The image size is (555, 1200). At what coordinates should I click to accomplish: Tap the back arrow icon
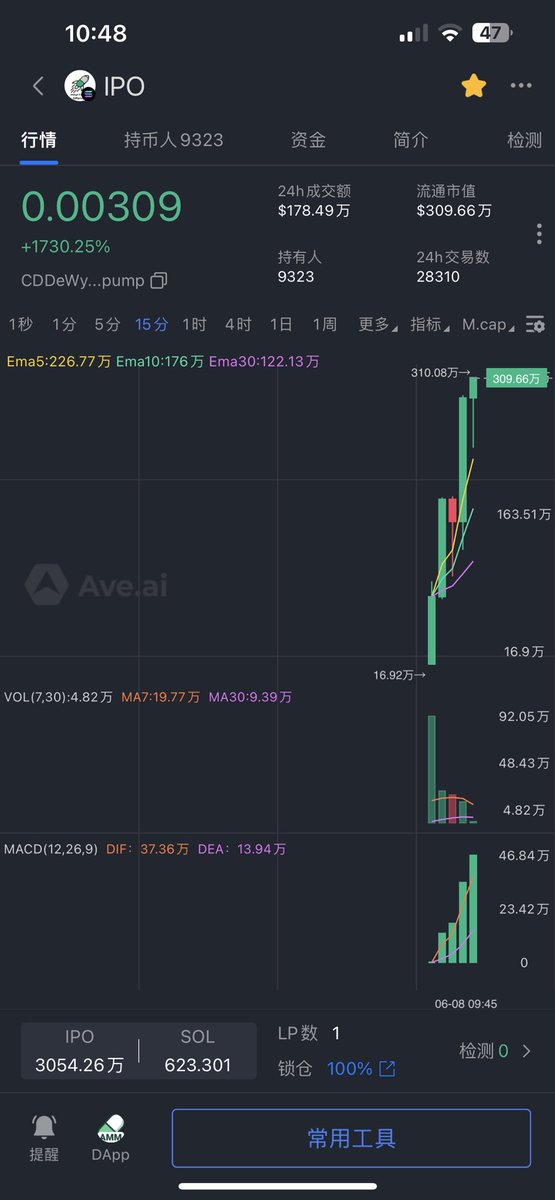(38, 86)
